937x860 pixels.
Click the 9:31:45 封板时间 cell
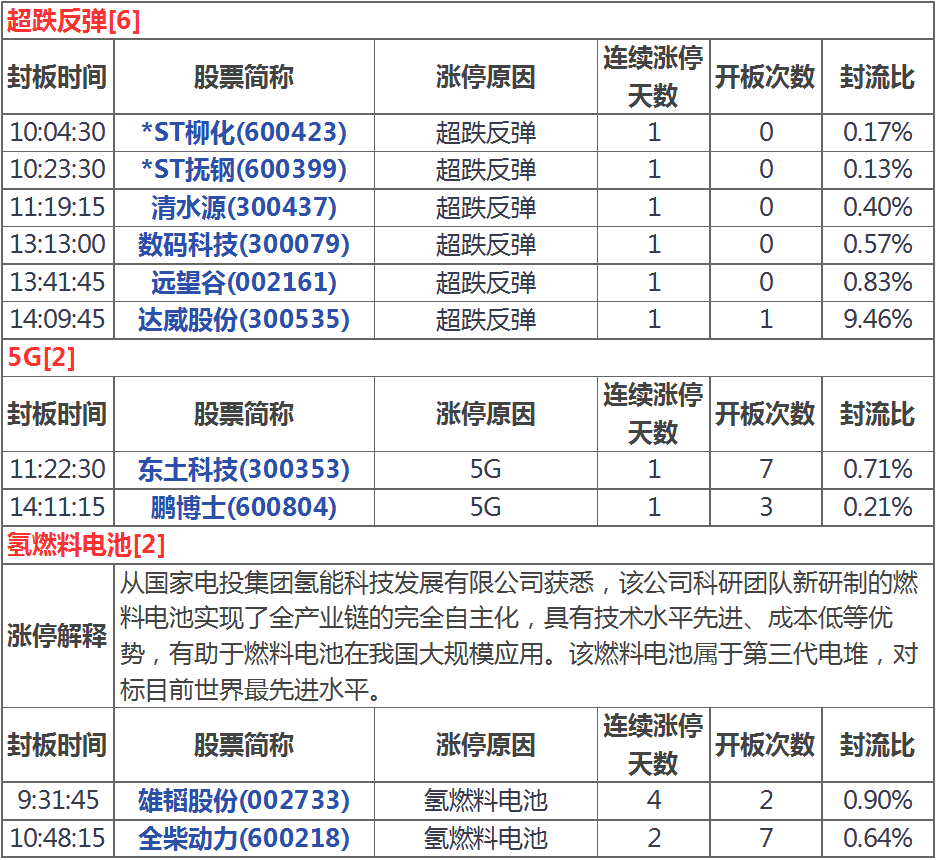pyautogui.click(x=57, y=800)
